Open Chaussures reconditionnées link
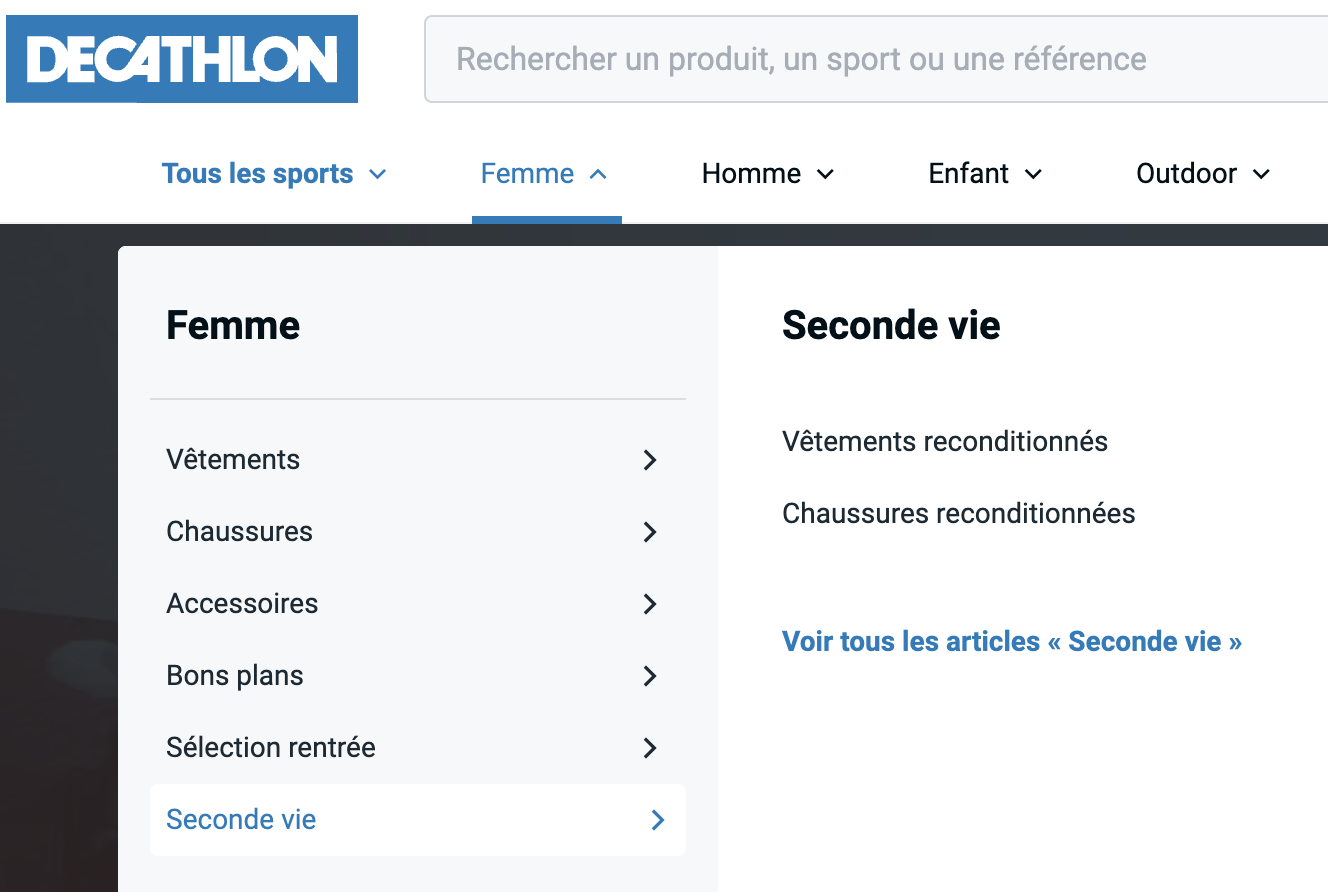 point(959,513)
